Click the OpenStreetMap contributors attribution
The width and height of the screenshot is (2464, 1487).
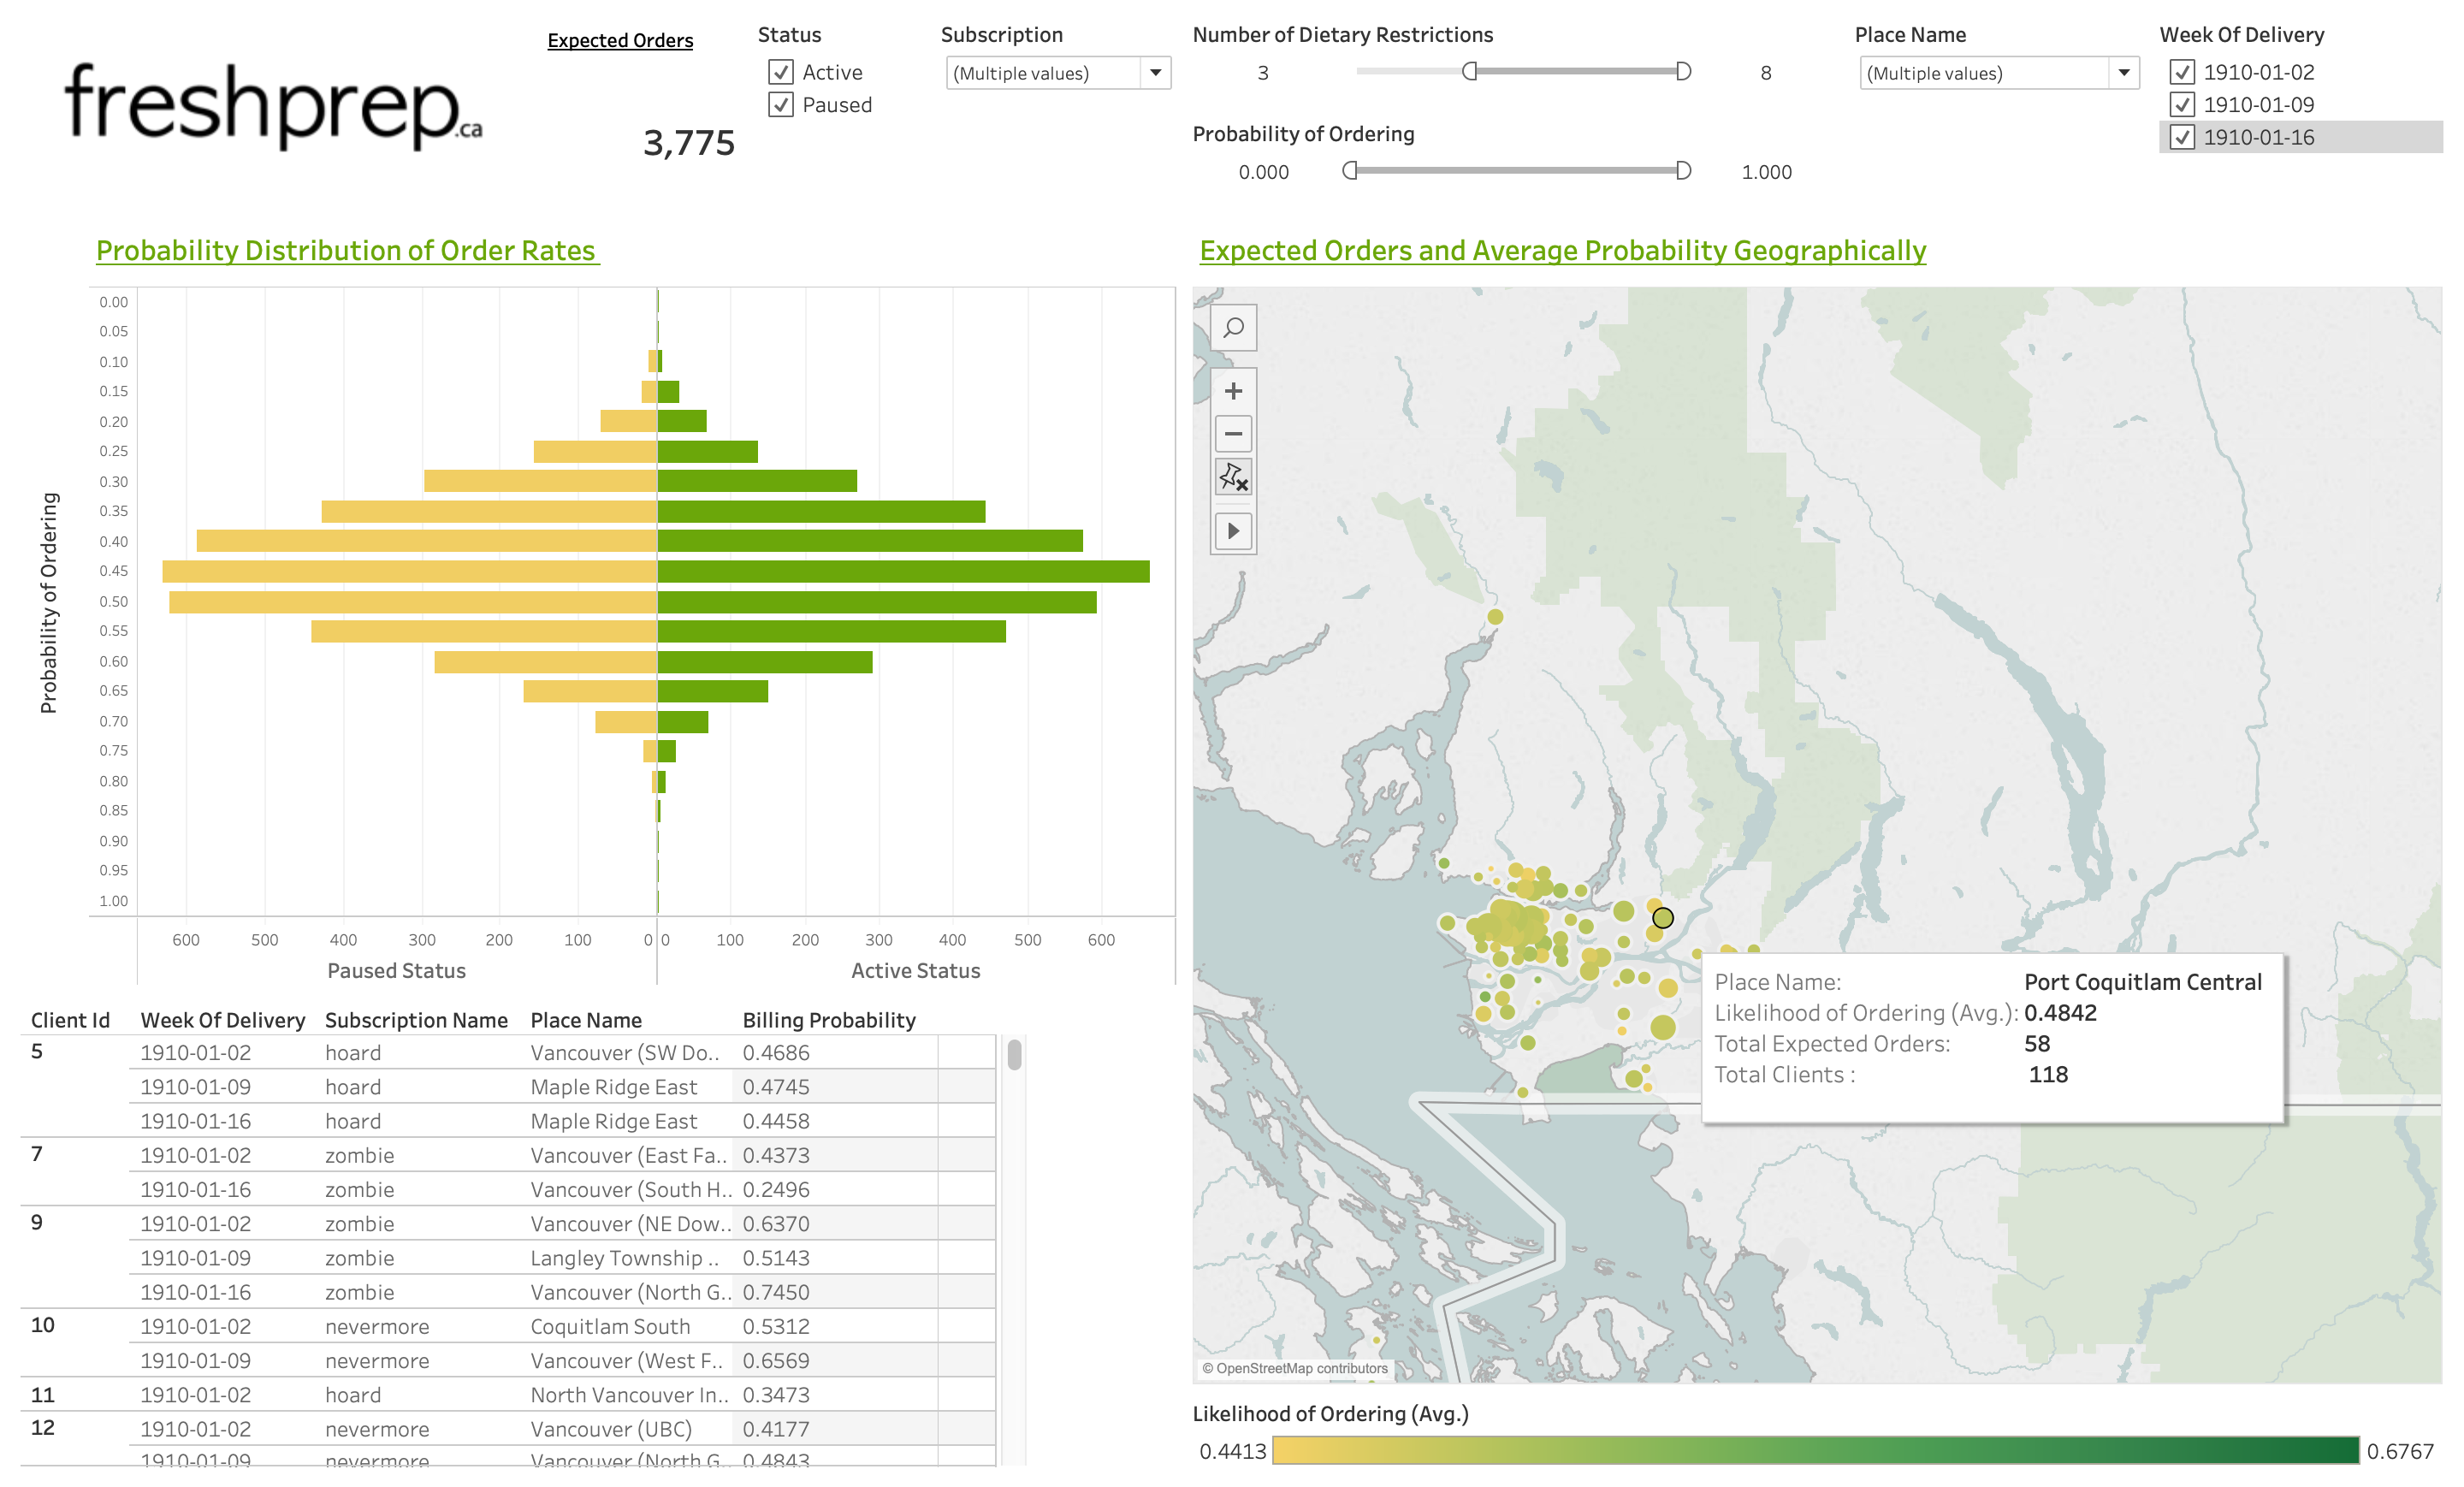(x=1295, y=1368)
